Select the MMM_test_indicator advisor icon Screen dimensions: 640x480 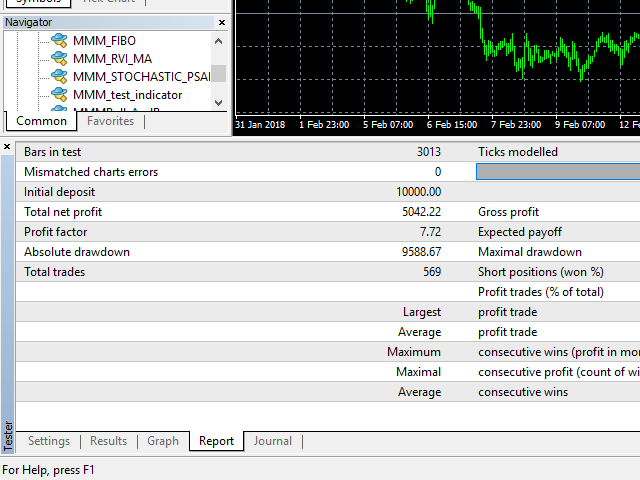(60, 94)
